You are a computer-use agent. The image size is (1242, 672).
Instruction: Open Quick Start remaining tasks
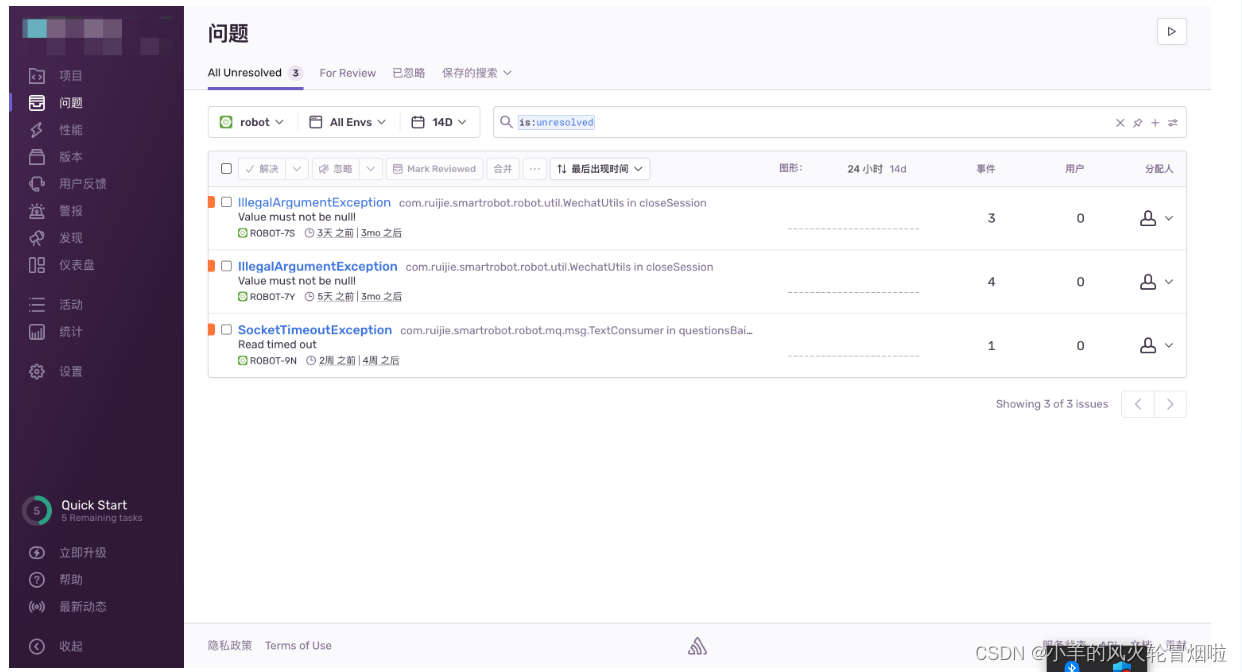click(84, 511)
